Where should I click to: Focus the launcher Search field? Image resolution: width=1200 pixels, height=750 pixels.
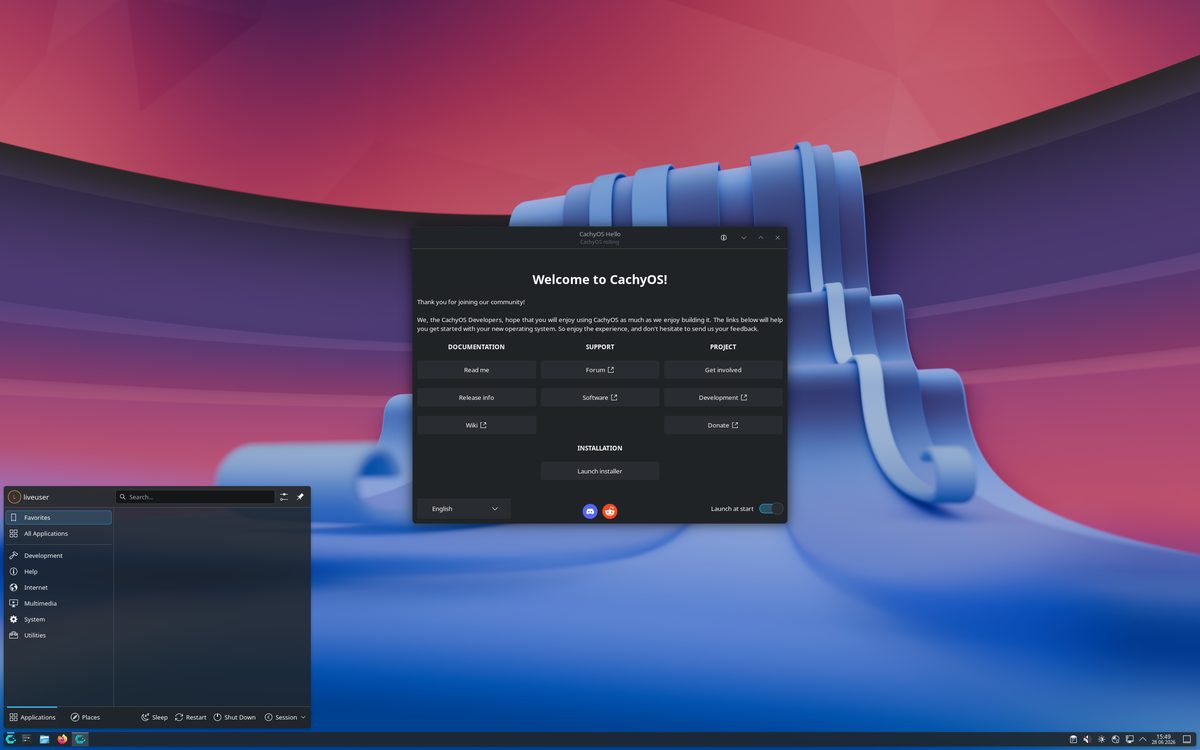[195, 497]
